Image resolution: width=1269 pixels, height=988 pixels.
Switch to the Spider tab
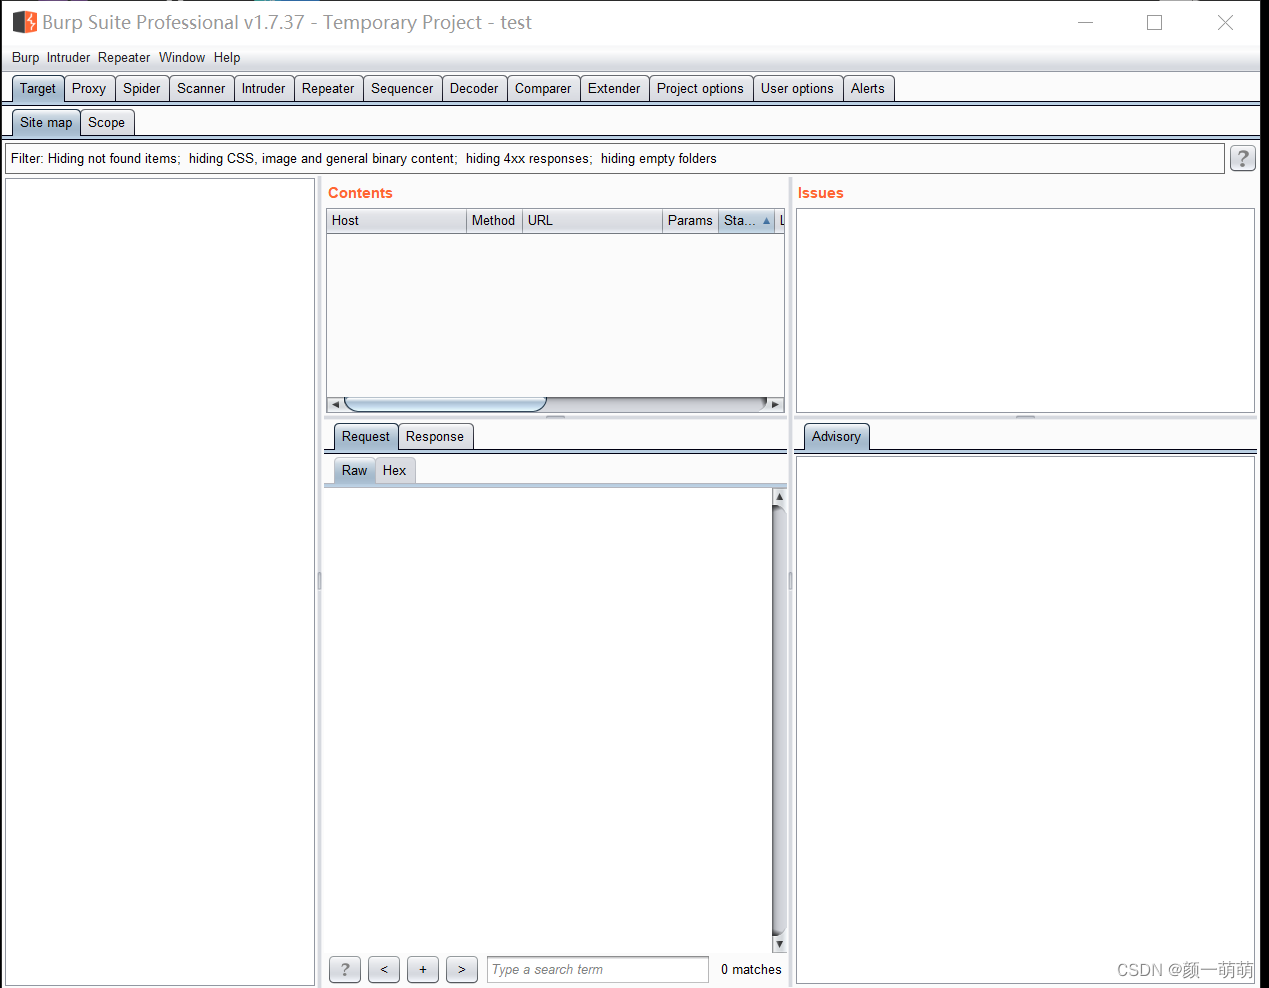coord(142,88)
